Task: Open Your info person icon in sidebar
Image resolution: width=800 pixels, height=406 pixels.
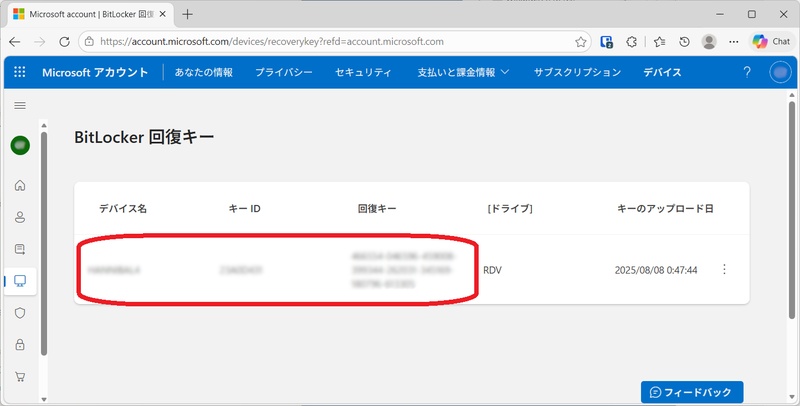Action: pyautogui.click(x=20, y=217)
